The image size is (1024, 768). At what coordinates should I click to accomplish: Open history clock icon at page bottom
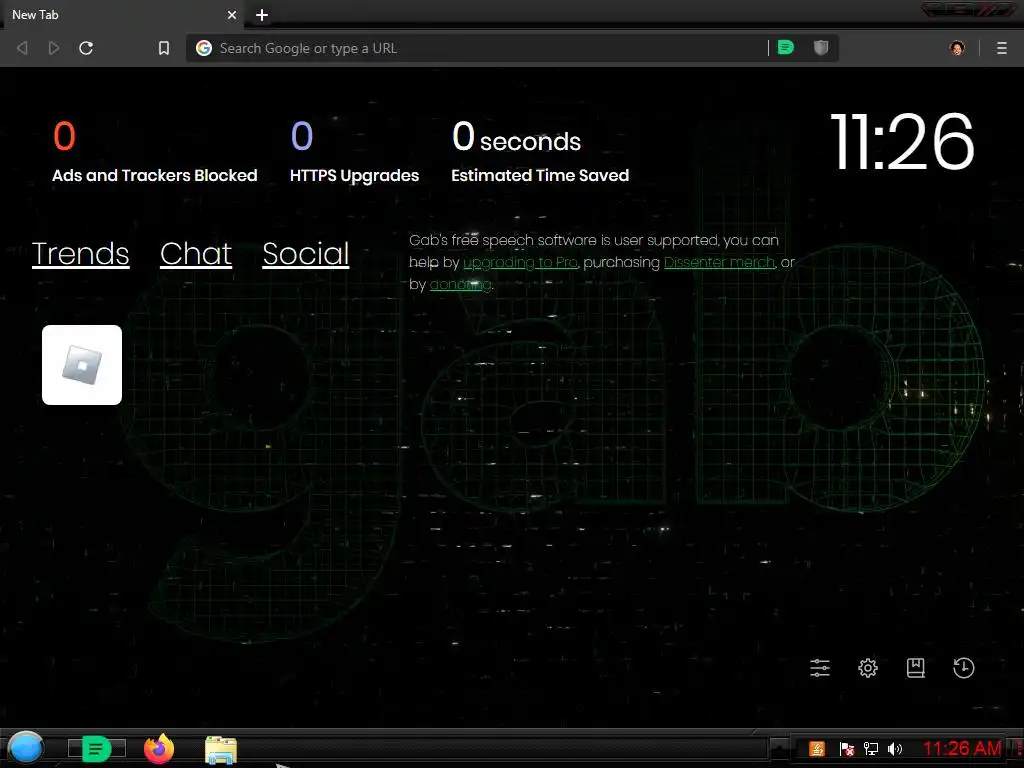coord(964,667)
